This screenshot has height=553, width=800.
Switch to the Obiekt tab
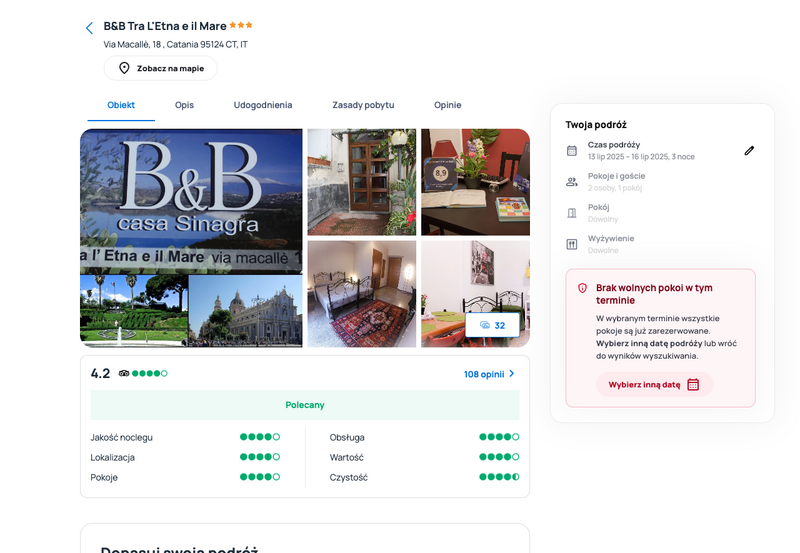[x=121, y=105]
